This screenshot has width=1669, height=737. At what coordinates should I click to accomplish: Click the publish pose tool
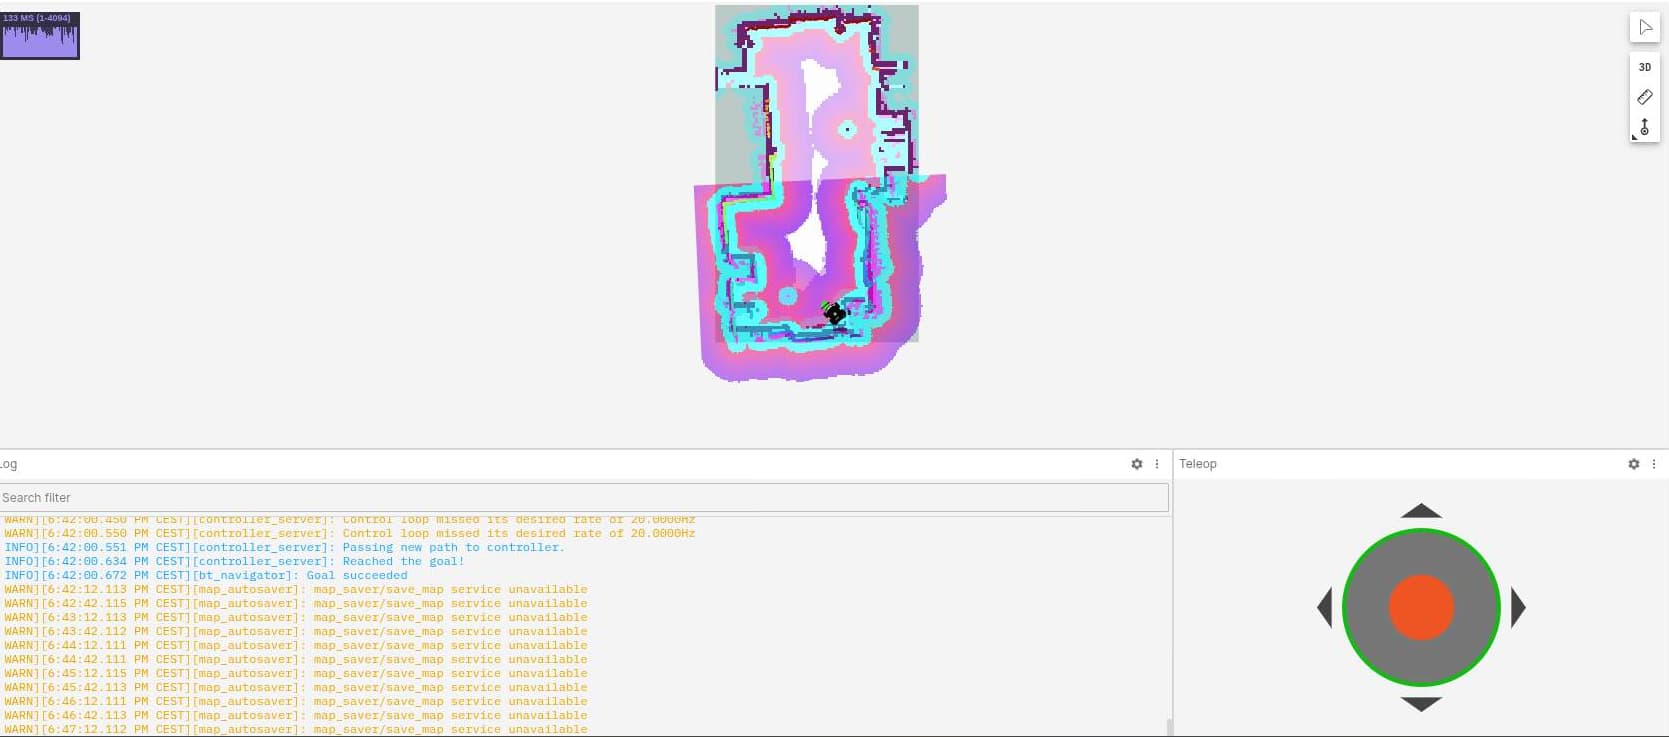[x=1644, y=127]
